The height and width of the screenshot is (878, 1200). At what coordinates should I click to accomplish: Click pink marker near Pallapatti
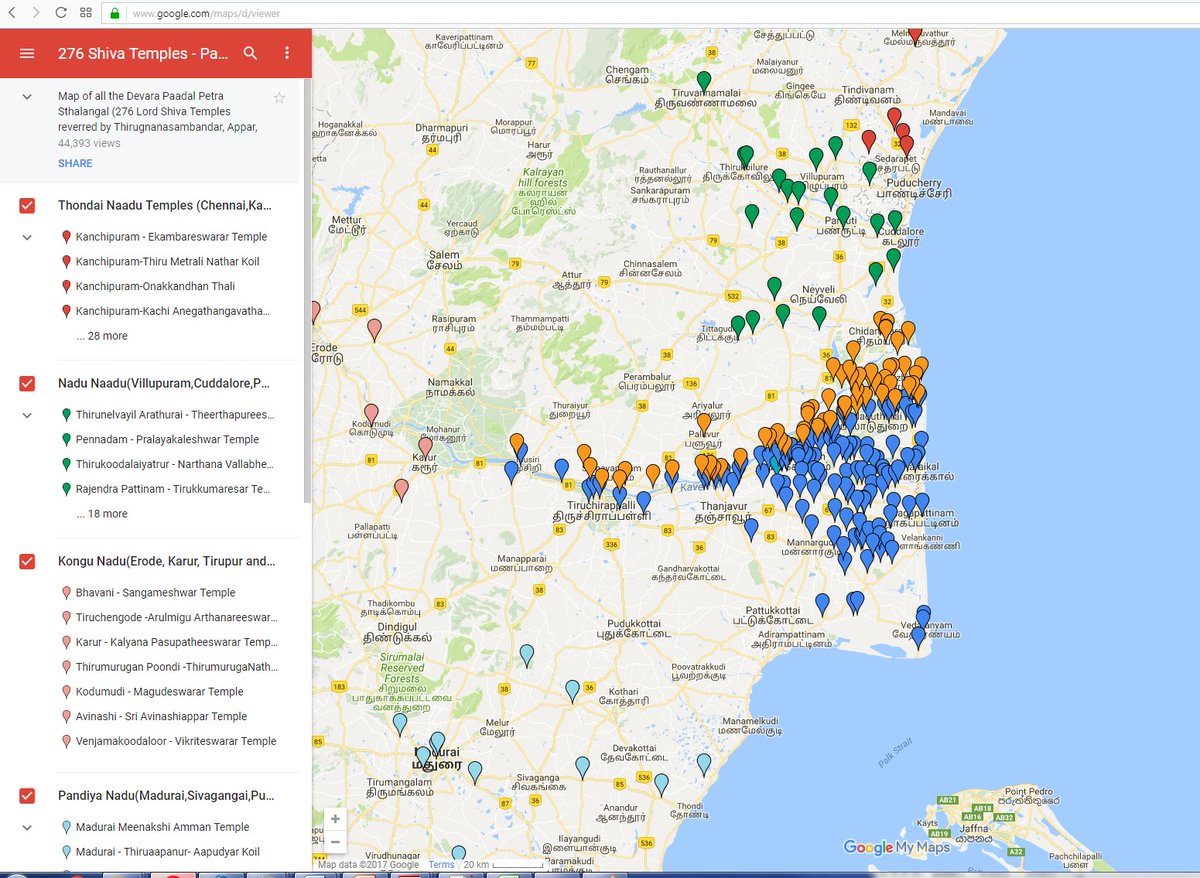coord(401,490)
